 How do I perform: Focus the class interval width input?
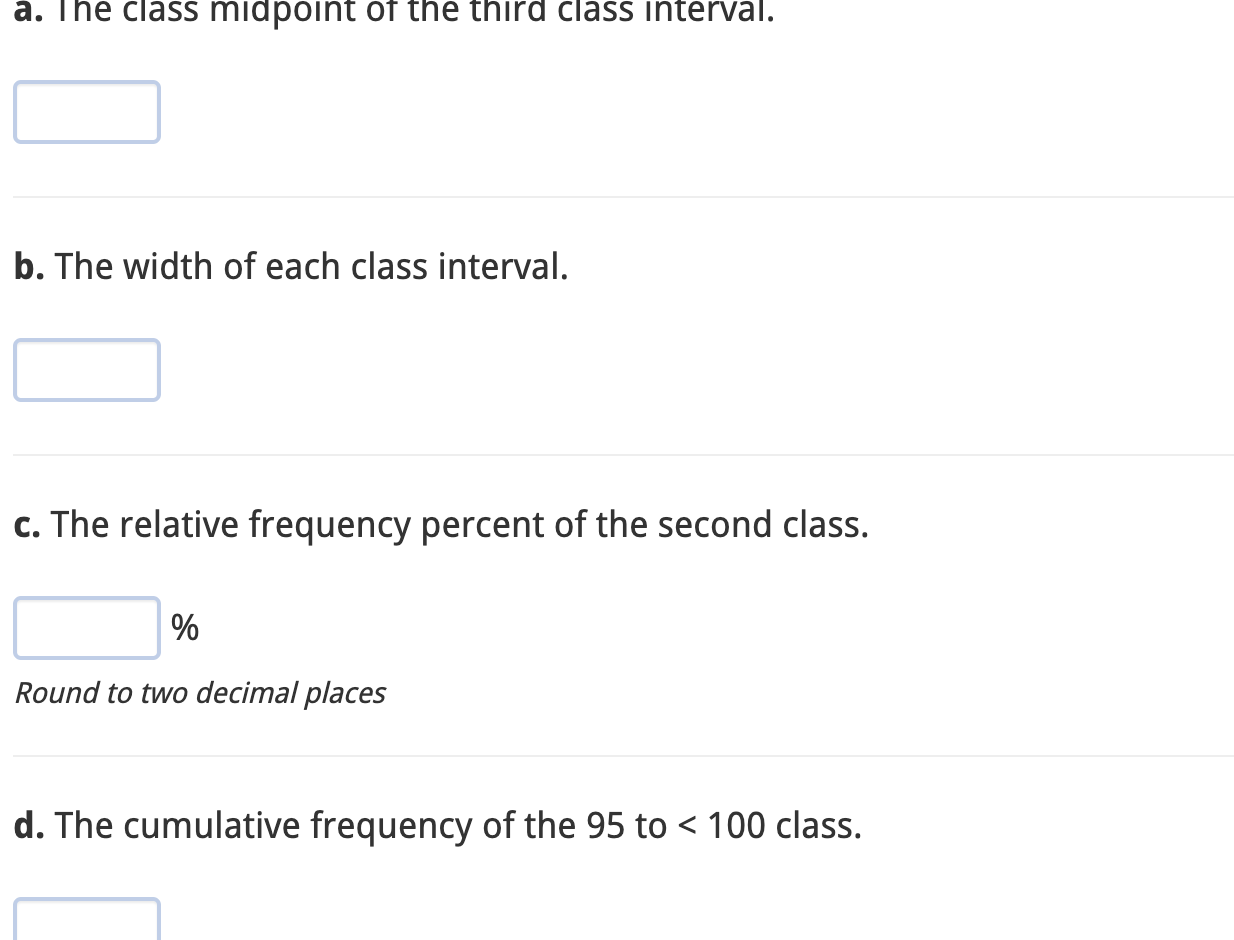point(86,369)
